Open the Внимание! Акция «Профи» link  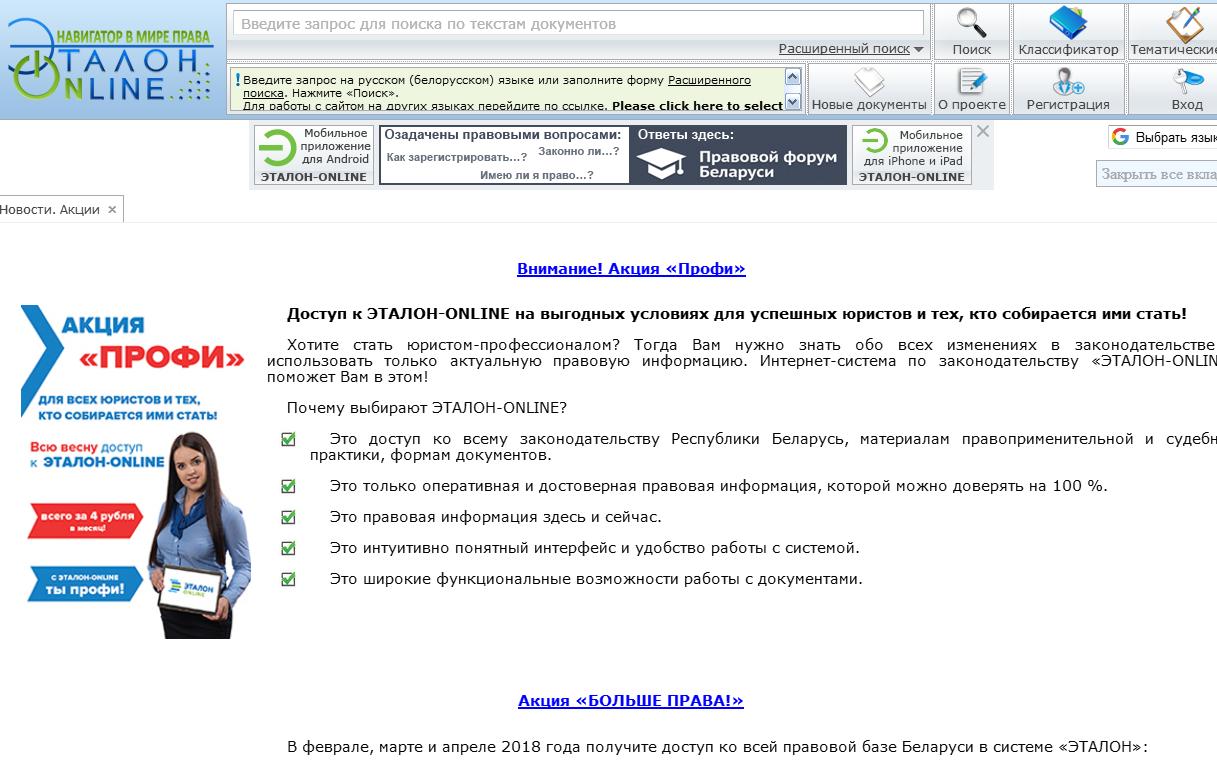coord(631,269)
